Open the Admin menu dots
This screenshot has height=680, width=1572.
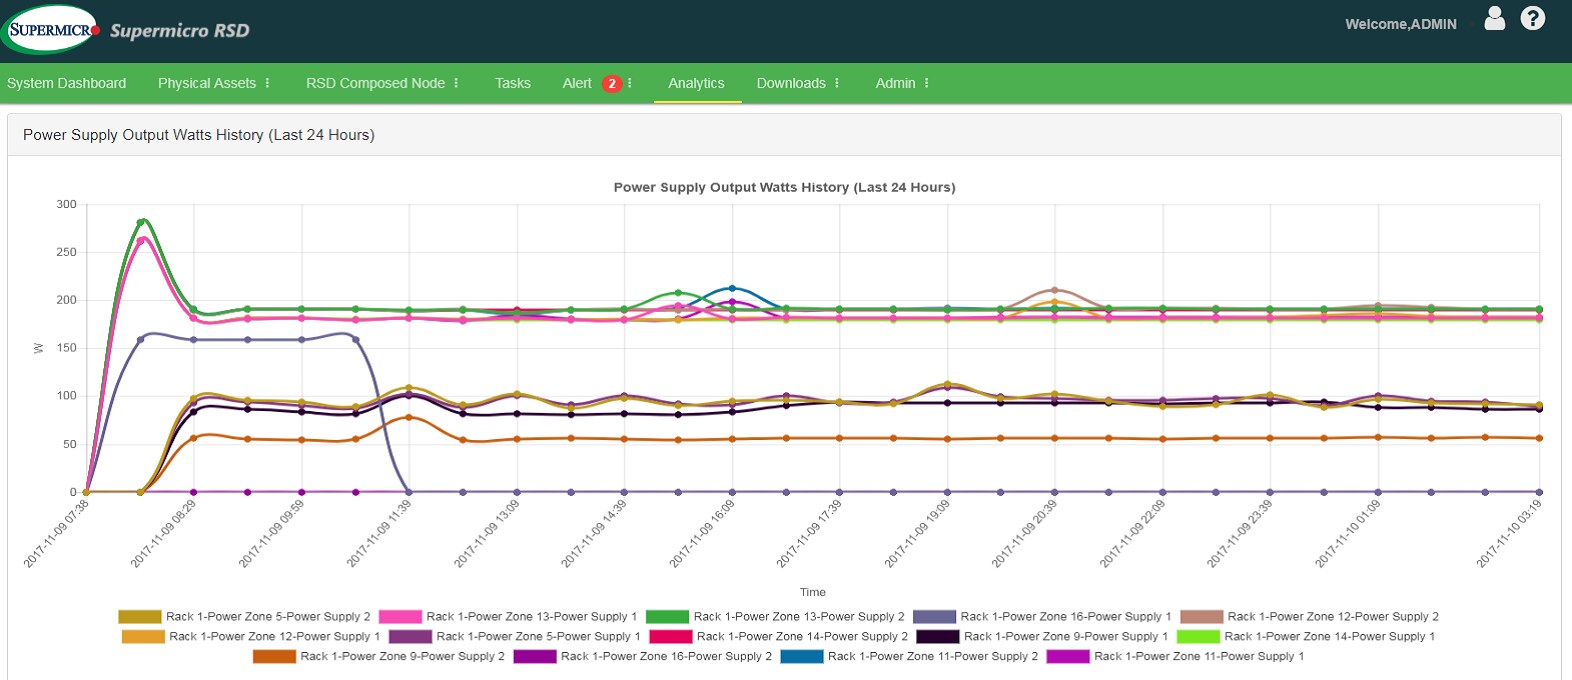(927, 83)
